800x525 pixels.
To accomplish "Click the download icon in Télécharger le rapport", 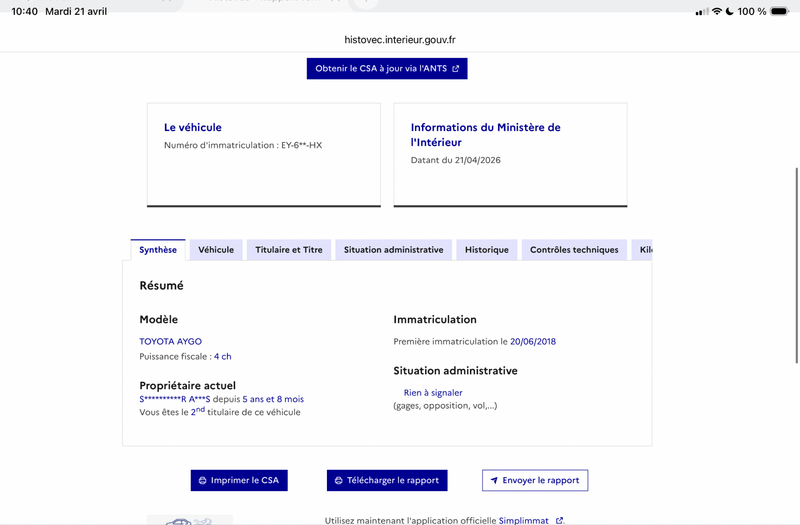I will click(x=338, y=481).
